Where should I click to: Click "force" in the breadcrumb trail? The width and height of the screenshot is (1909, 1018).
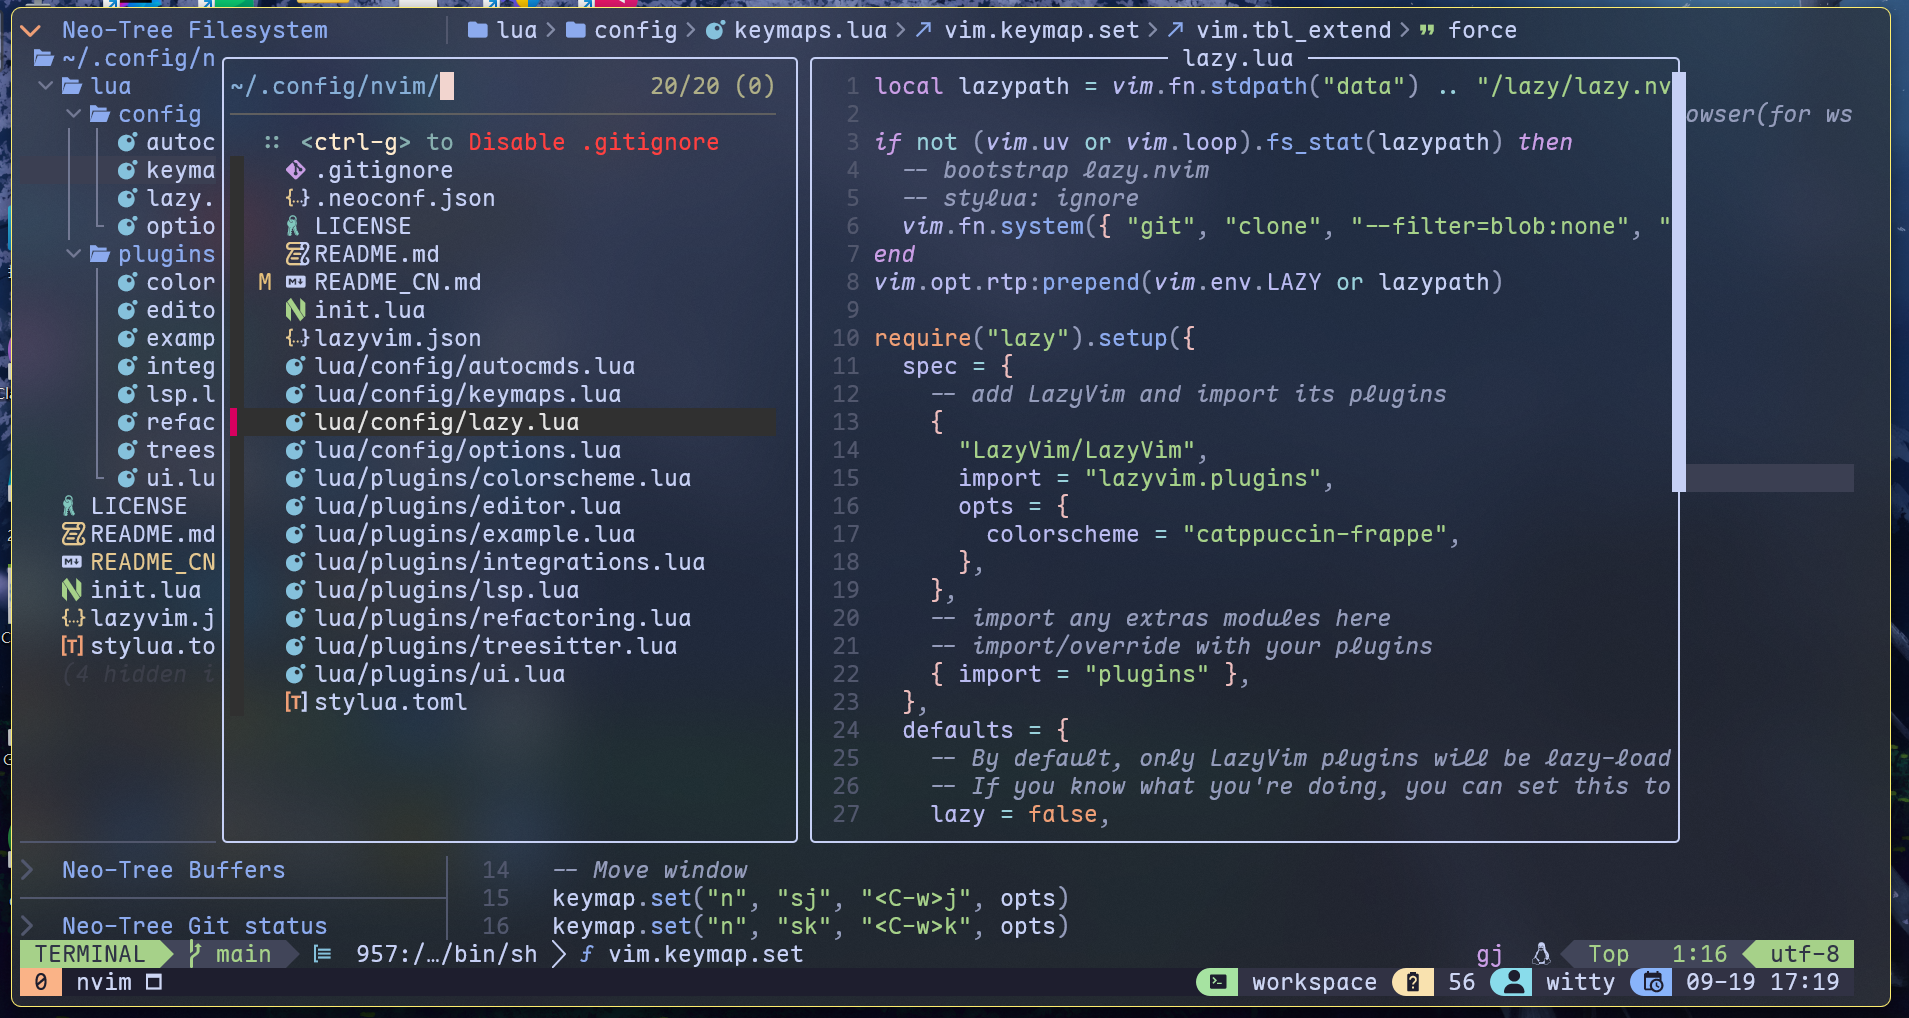coord(1482,29)
